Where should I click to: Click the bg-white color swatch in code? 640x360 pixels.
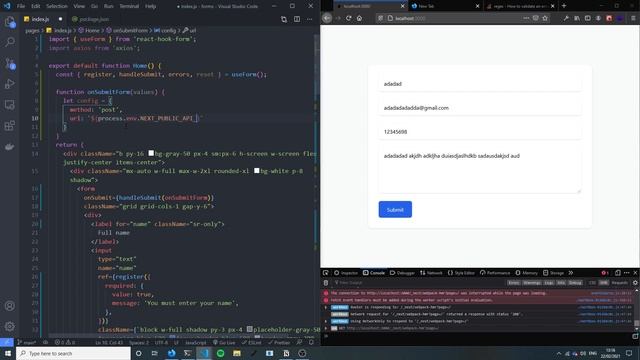(x=257, y=171)
